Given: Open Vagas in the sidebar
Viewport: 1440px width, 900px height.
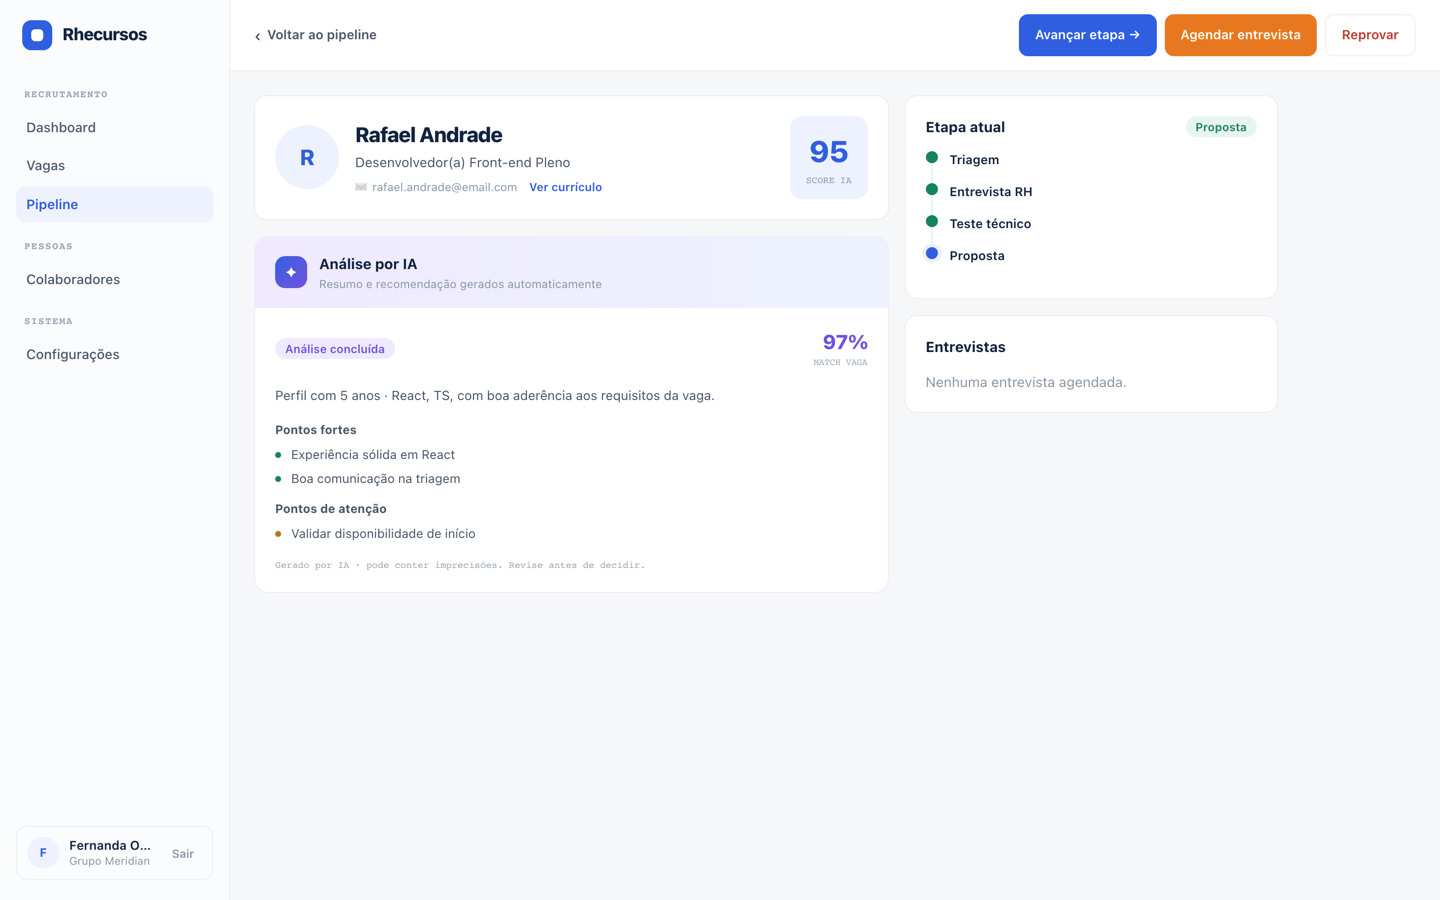Looking at the screenshot, I should click(x=114, y=166).
